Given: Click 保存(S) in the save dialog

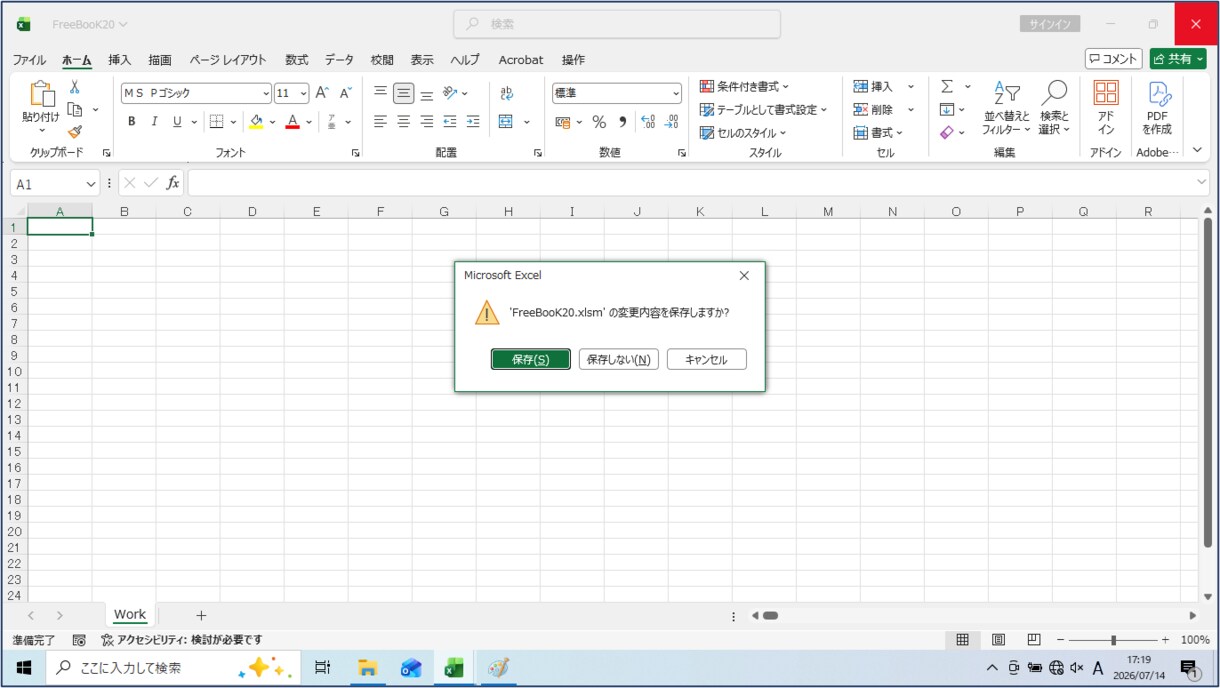Looking at the screenshot, I should click(531, 359).
